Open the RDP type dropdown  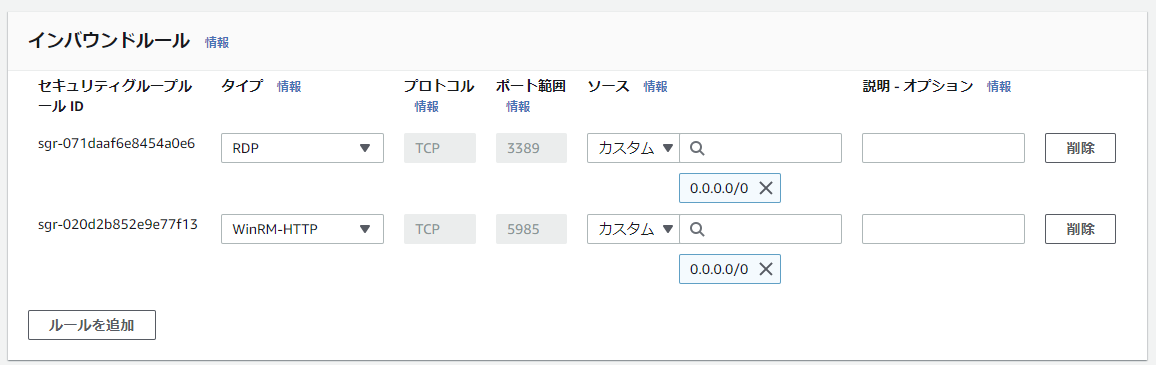click(302, 148)
